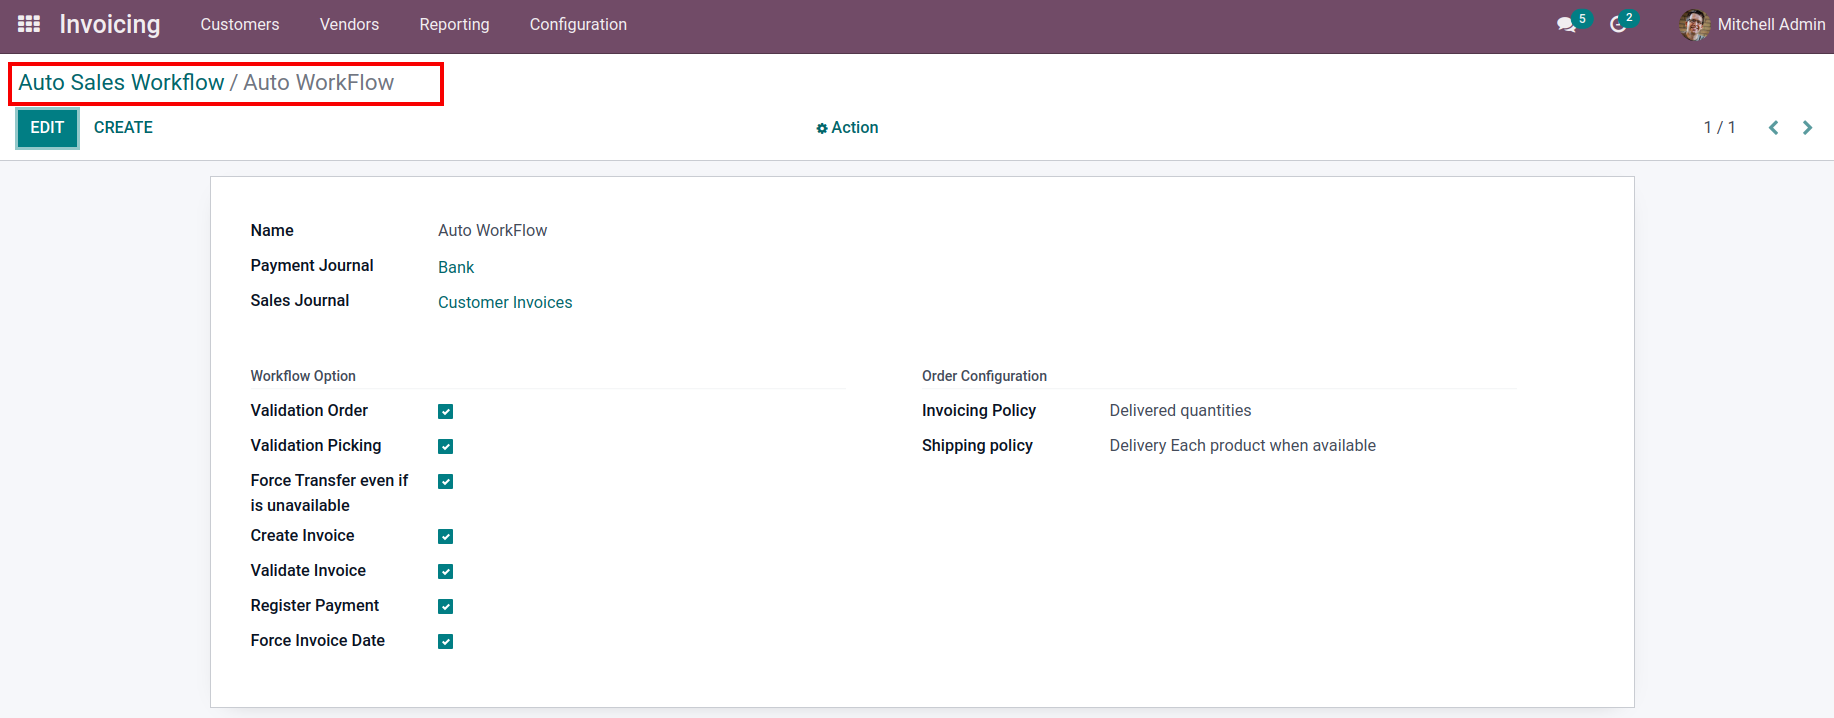The width and height of the screenshot is (1834, 718).
Task: Open the activities clock icon
Action: coord(1618,25)
